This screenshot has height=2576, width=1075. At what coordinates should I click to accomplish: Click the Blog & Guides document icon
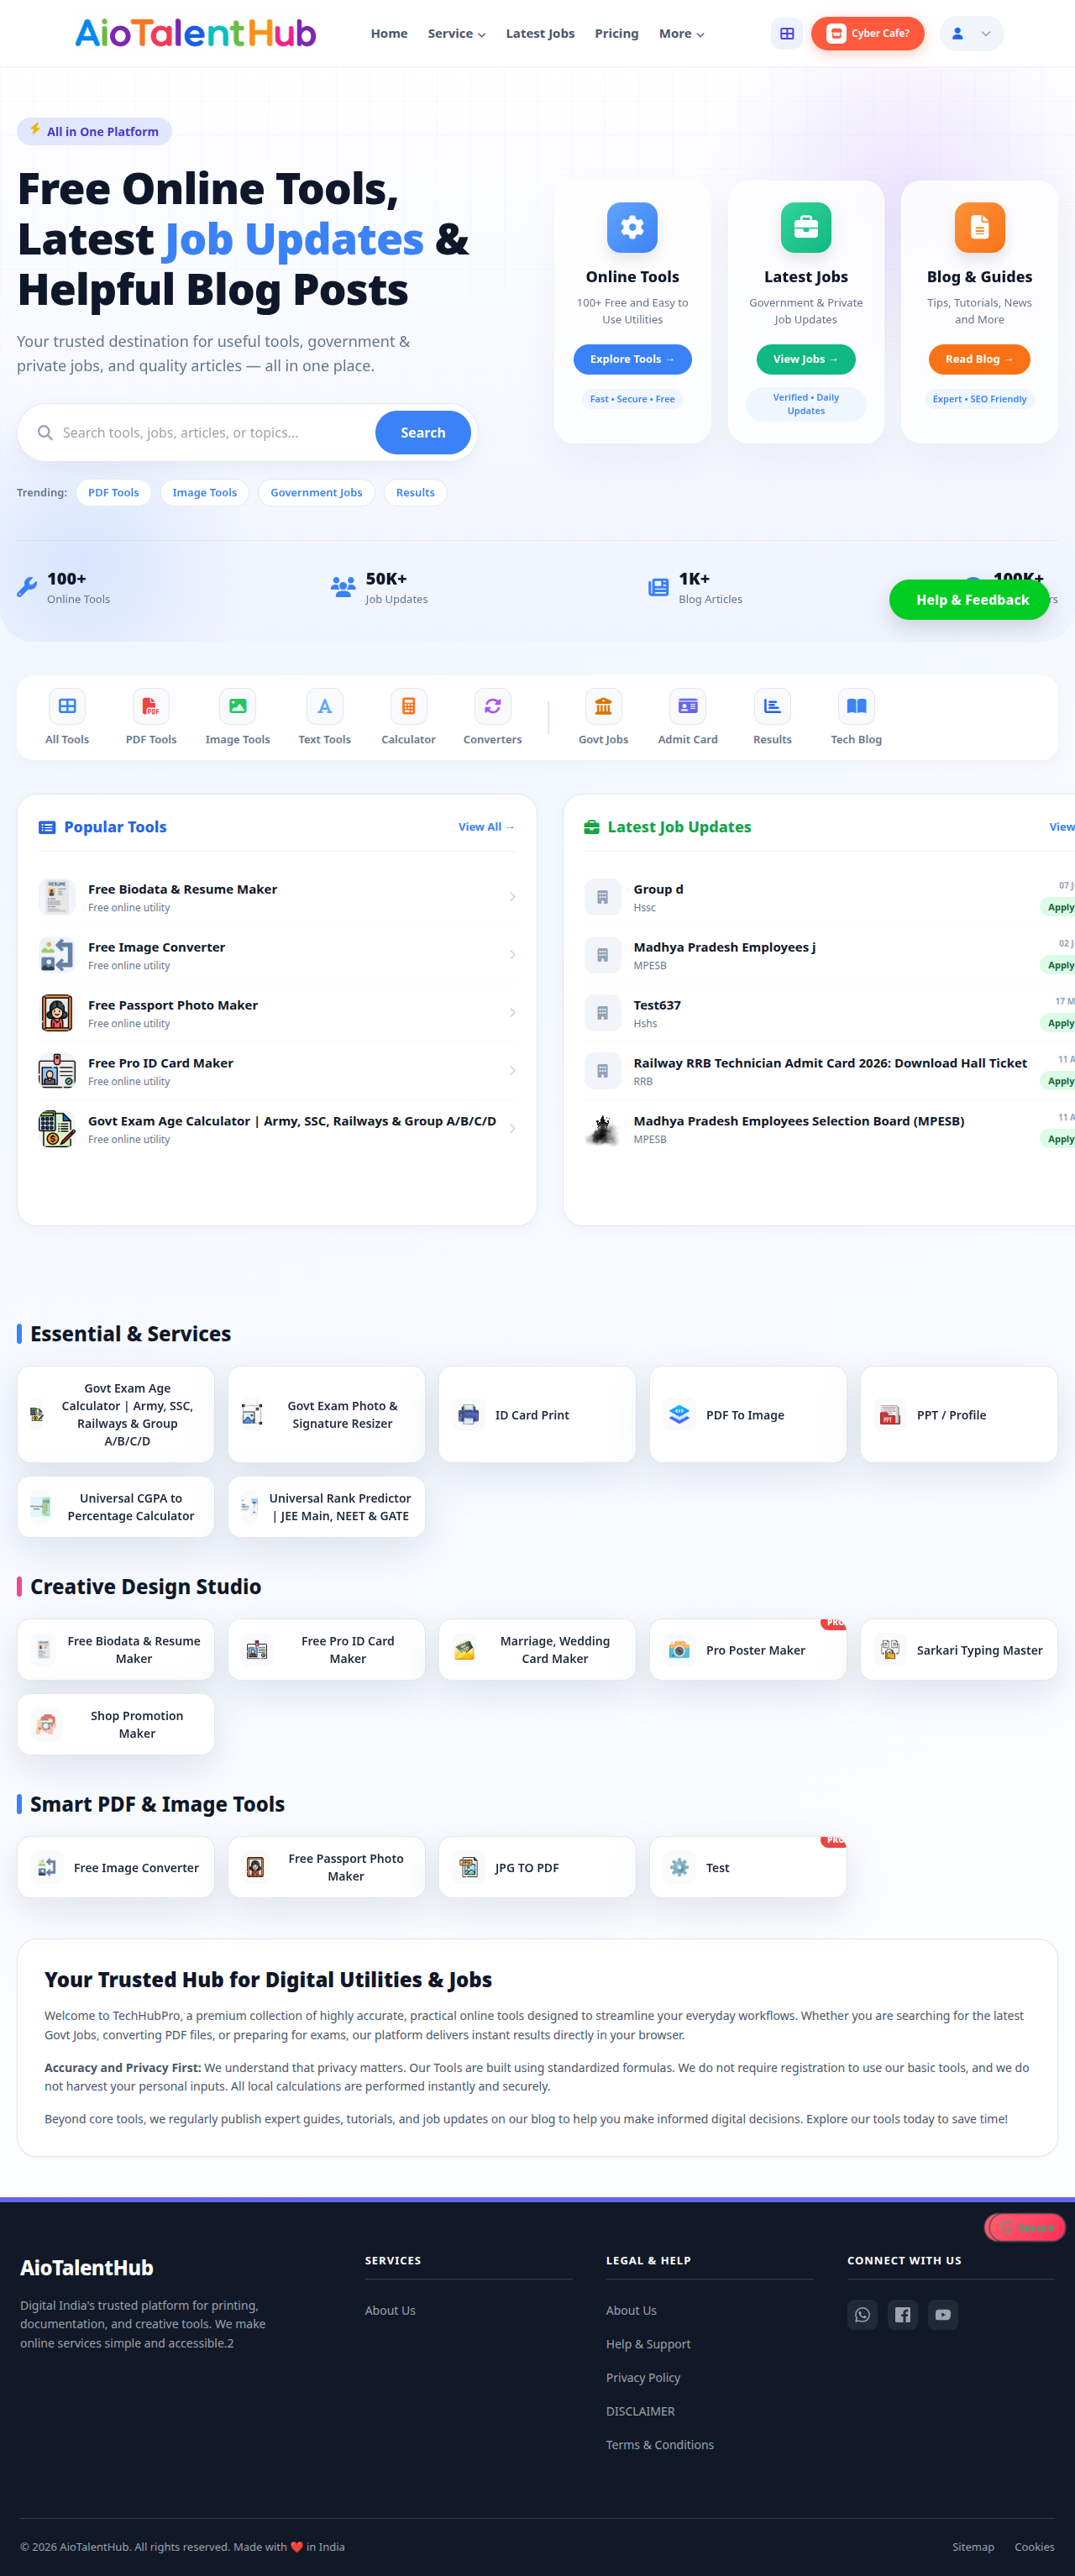coord(979,227)
